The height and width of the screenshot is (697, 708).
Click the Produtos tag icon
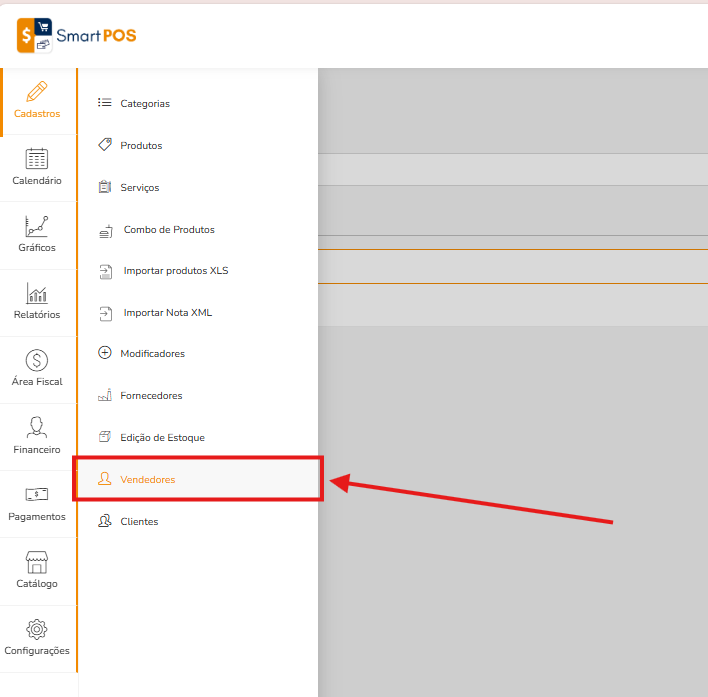click(x=105, y=144)
